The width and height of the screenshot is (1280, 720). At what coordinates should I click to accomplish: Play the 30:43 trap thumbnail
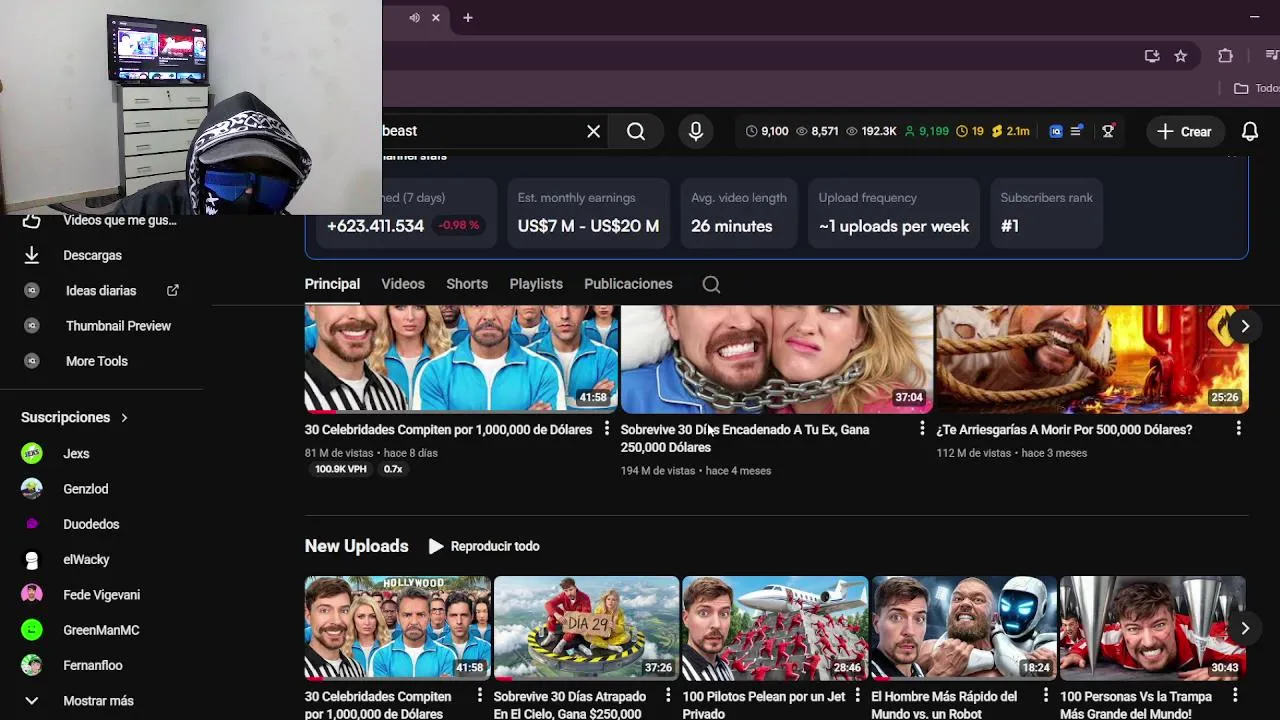[1153, 628]
